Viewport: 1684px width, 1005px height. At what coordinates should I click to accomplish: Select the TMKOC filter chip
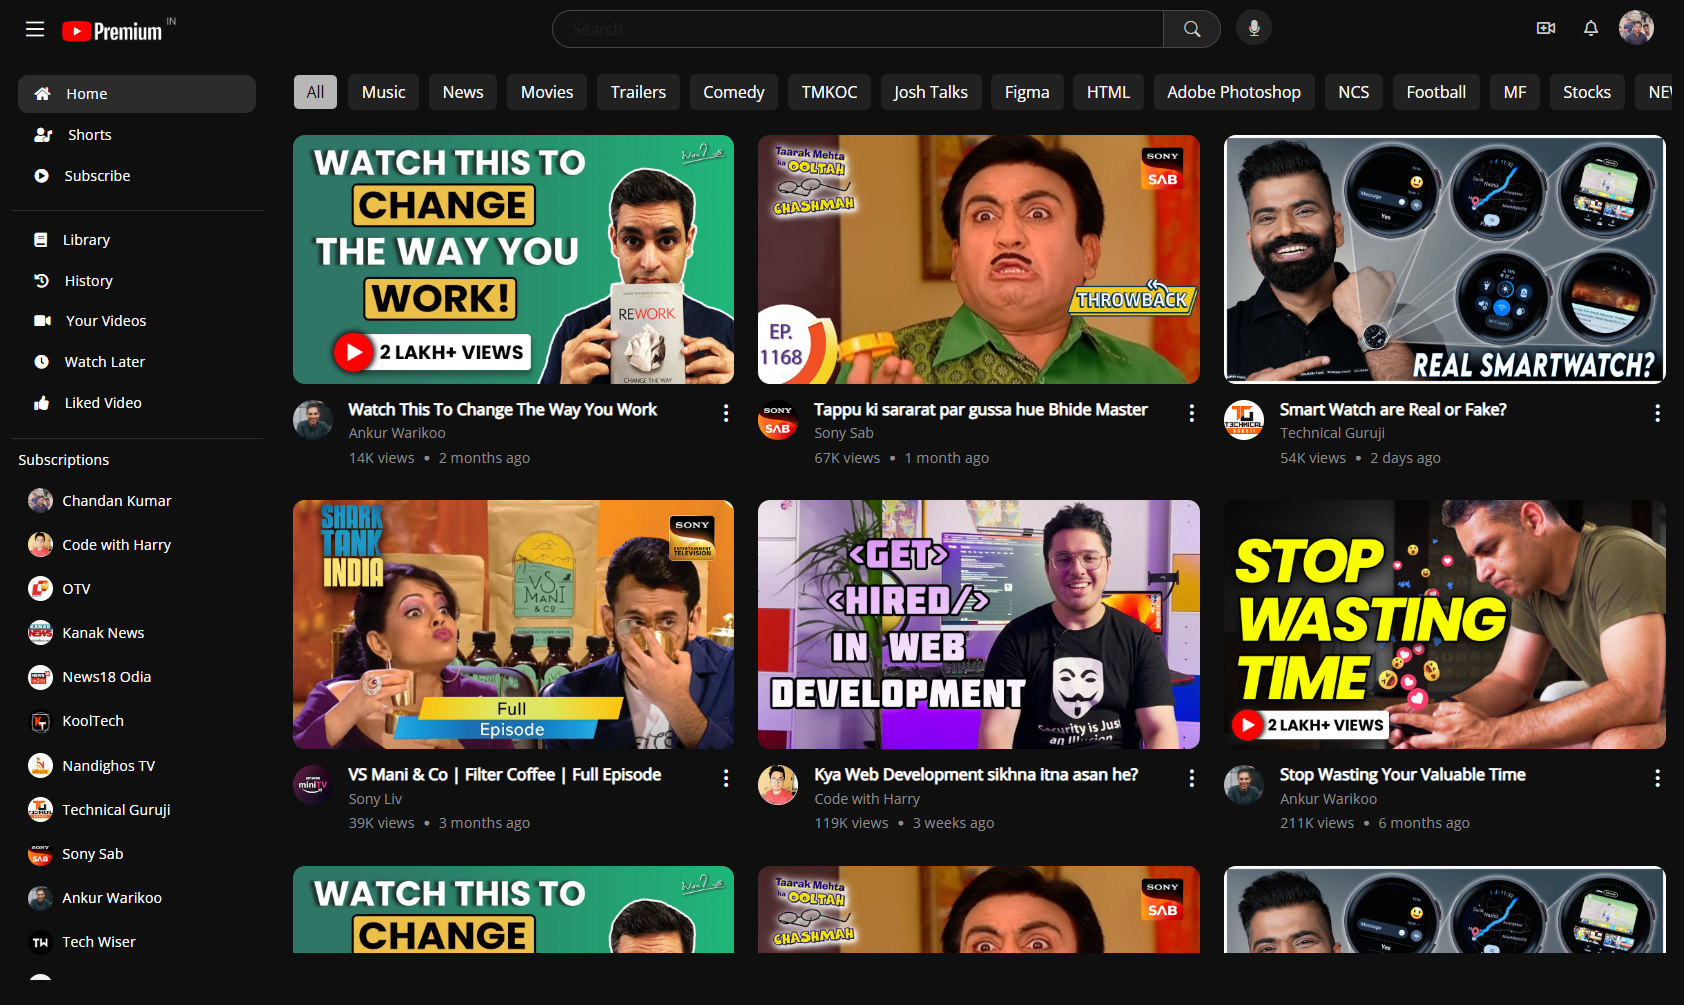click(829, 92)
